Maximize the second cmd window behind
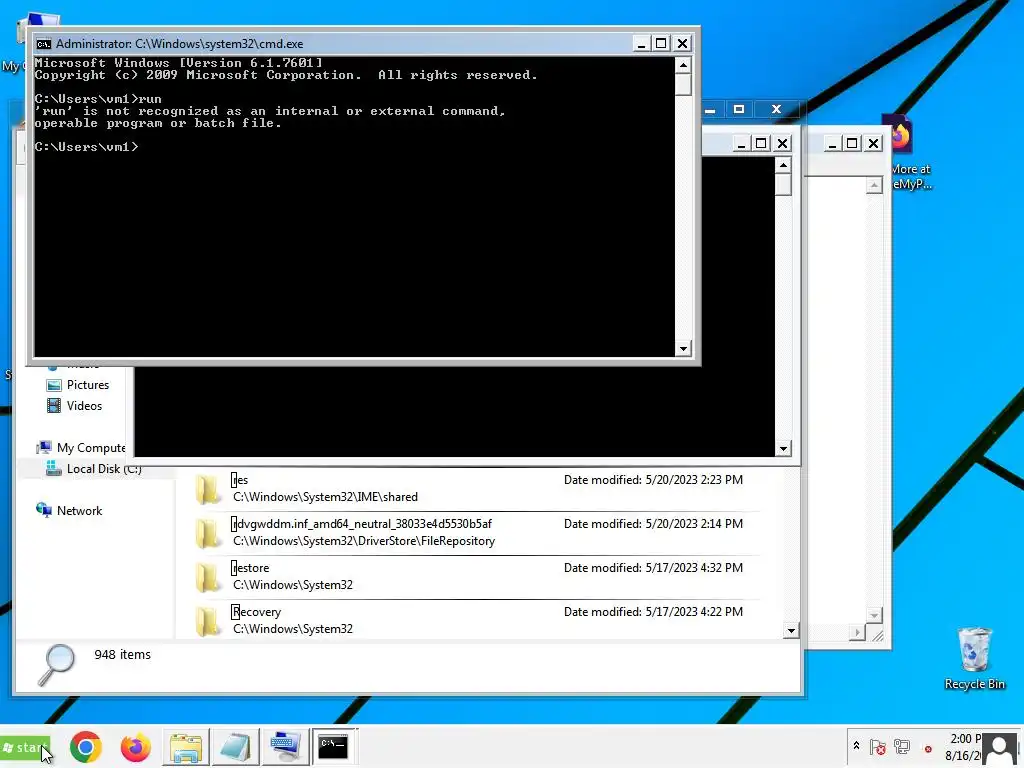This screenshot has width=1024, height=768. click(x=761, y=143)
